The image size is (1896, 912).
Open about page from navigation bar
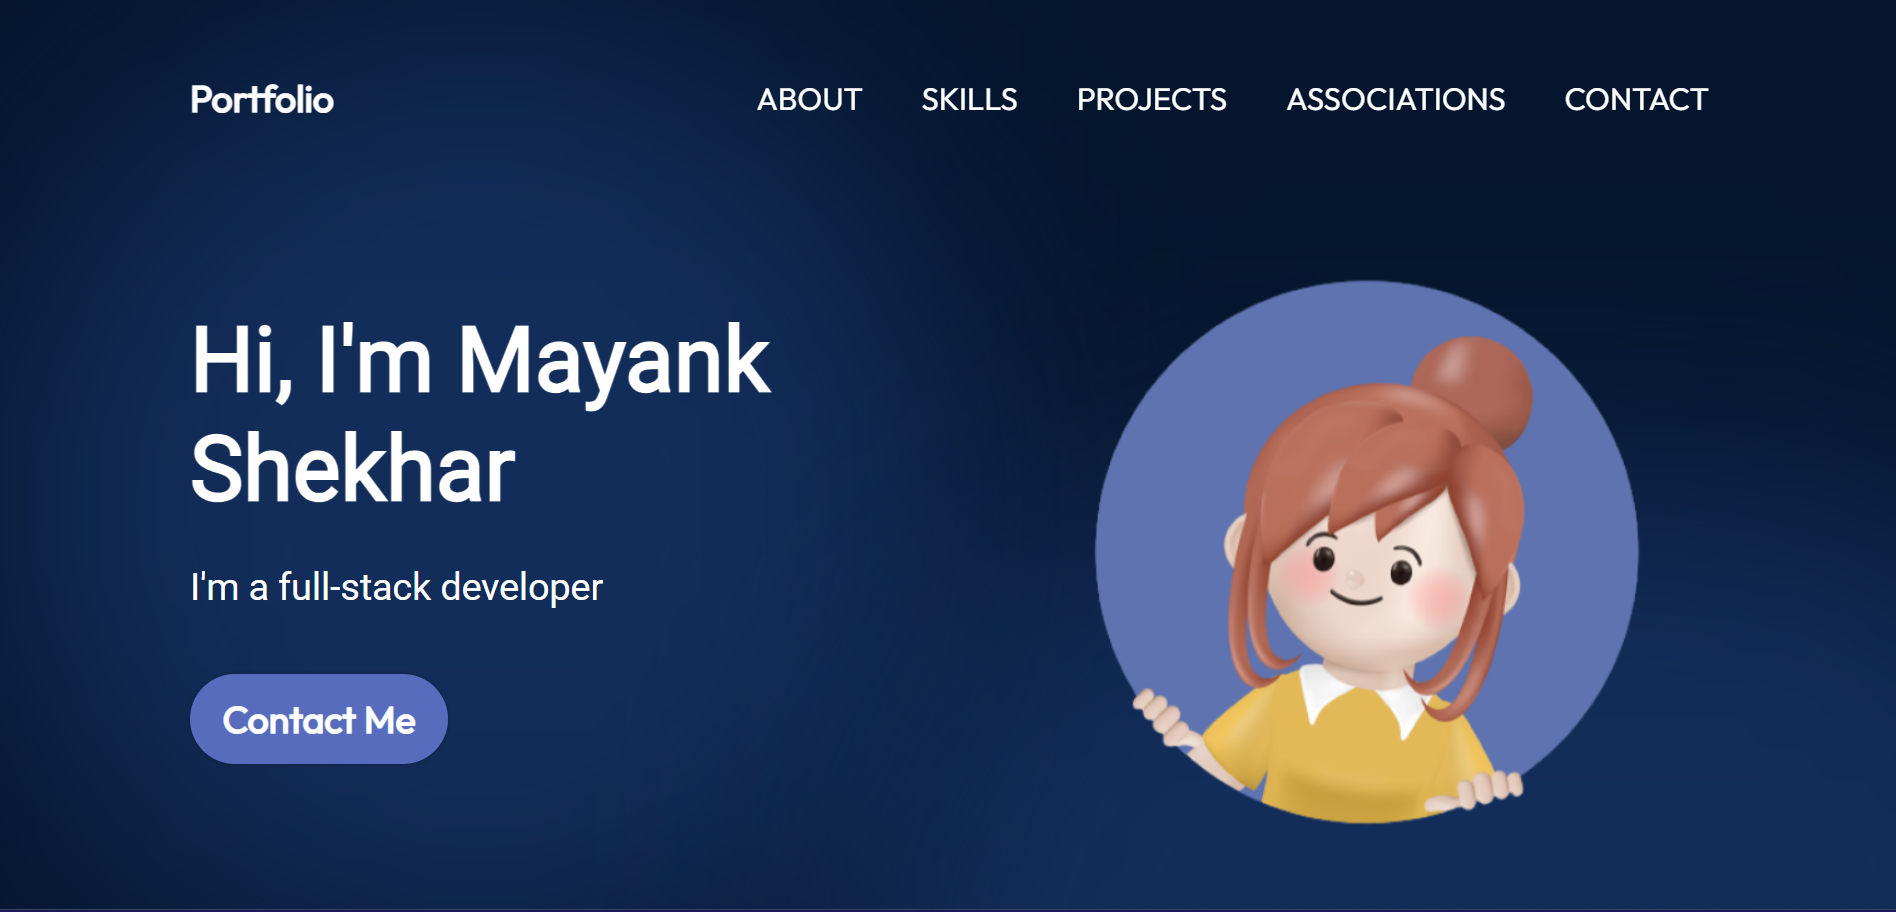810,100
